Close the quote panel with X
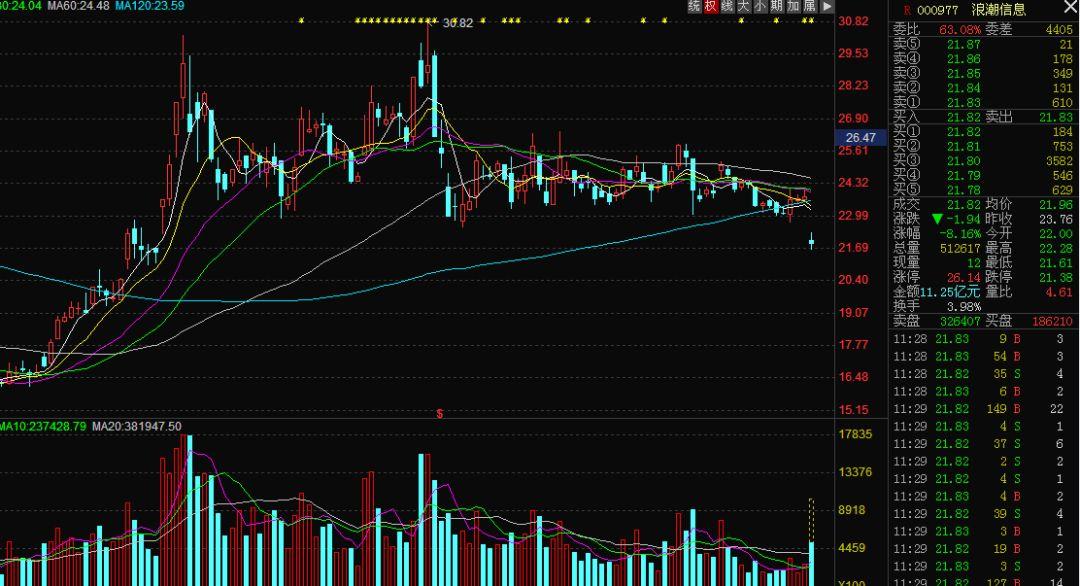Viewport: 1080px width, 586px height. point(1071,6)
